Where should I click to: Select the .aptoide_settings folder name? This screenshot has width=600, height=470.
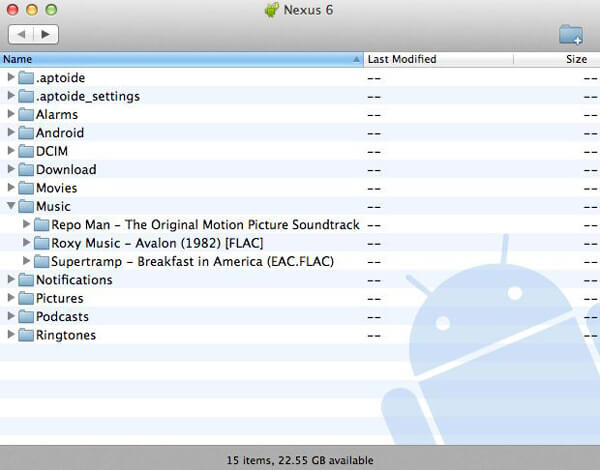coord(88,96)
